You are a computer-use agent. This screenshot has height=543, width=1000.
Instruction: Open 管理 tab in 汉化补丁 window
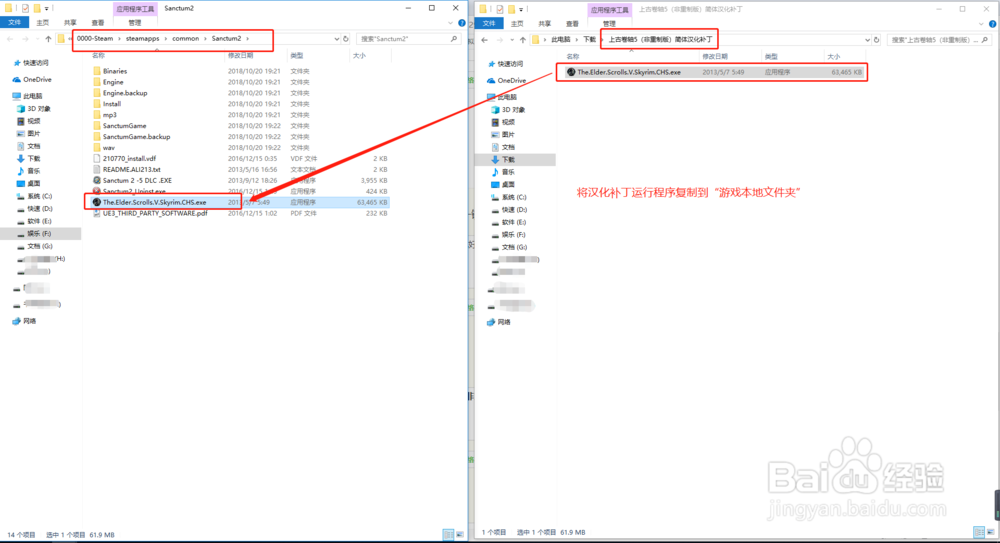(x=609, y=24)
